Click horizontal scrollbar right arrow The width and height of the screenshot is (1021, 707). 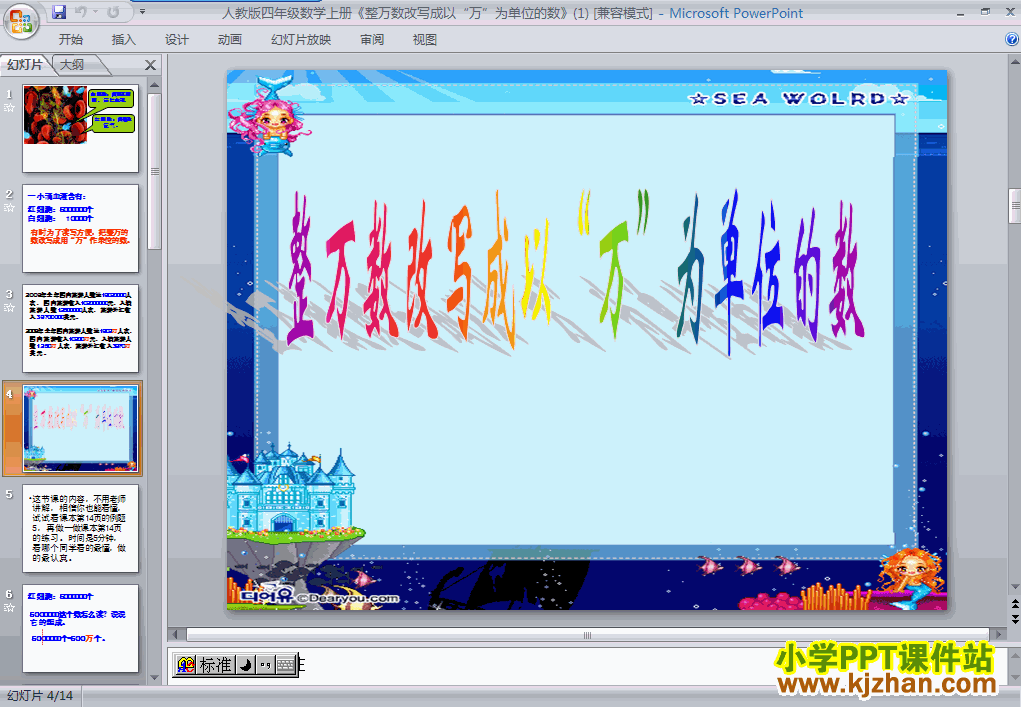point(998,634)
